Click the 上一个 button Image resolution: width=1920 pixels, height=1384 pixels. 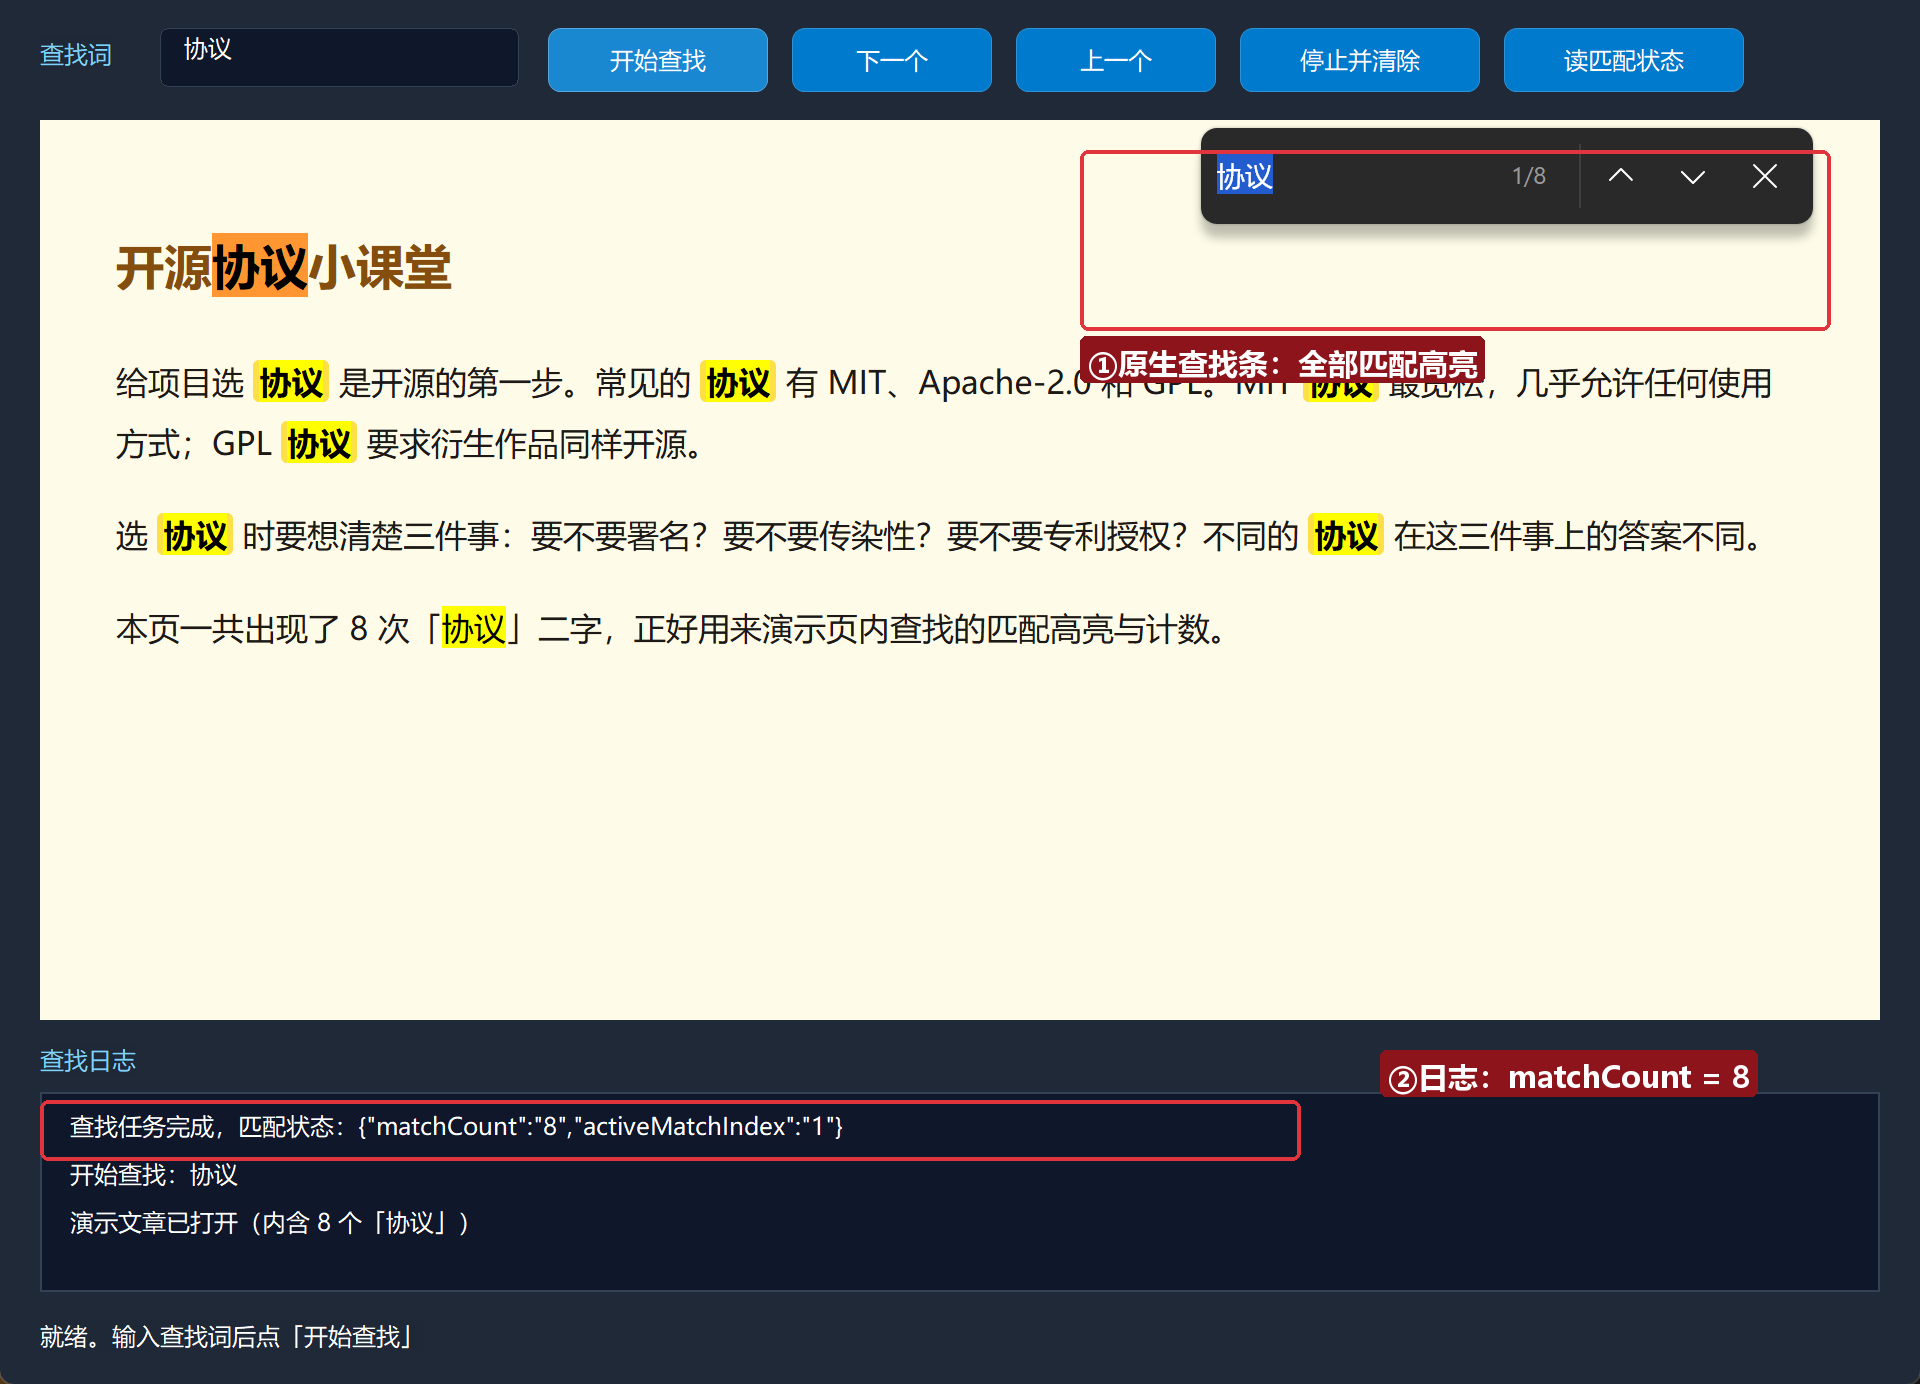pyautogui.click(x=1115, y=60)
